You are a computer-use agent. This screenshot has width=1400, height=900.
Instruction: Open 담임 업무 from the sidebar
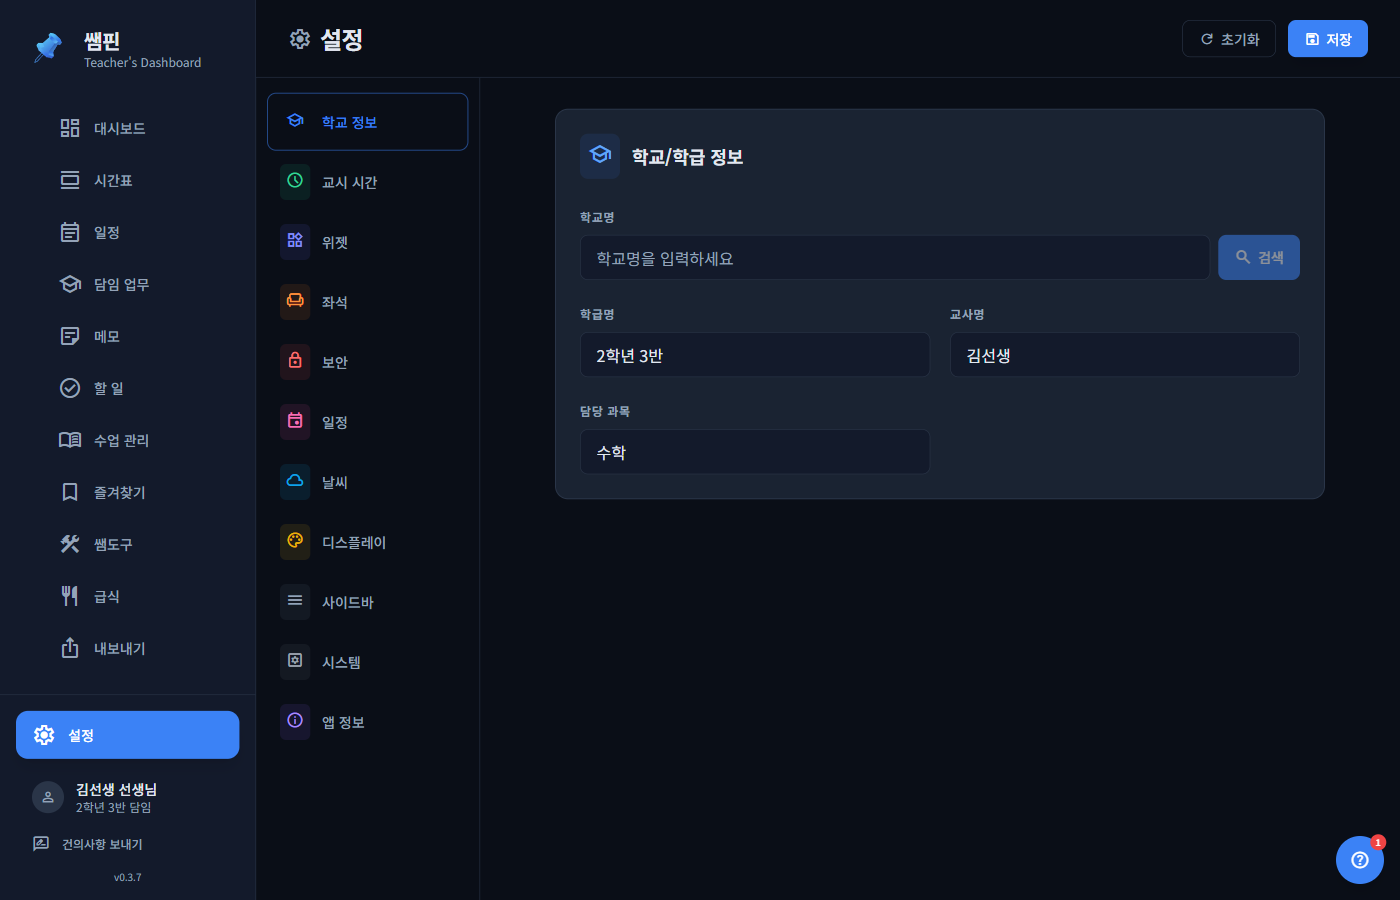pyautogui.click(x=69, y=284)
